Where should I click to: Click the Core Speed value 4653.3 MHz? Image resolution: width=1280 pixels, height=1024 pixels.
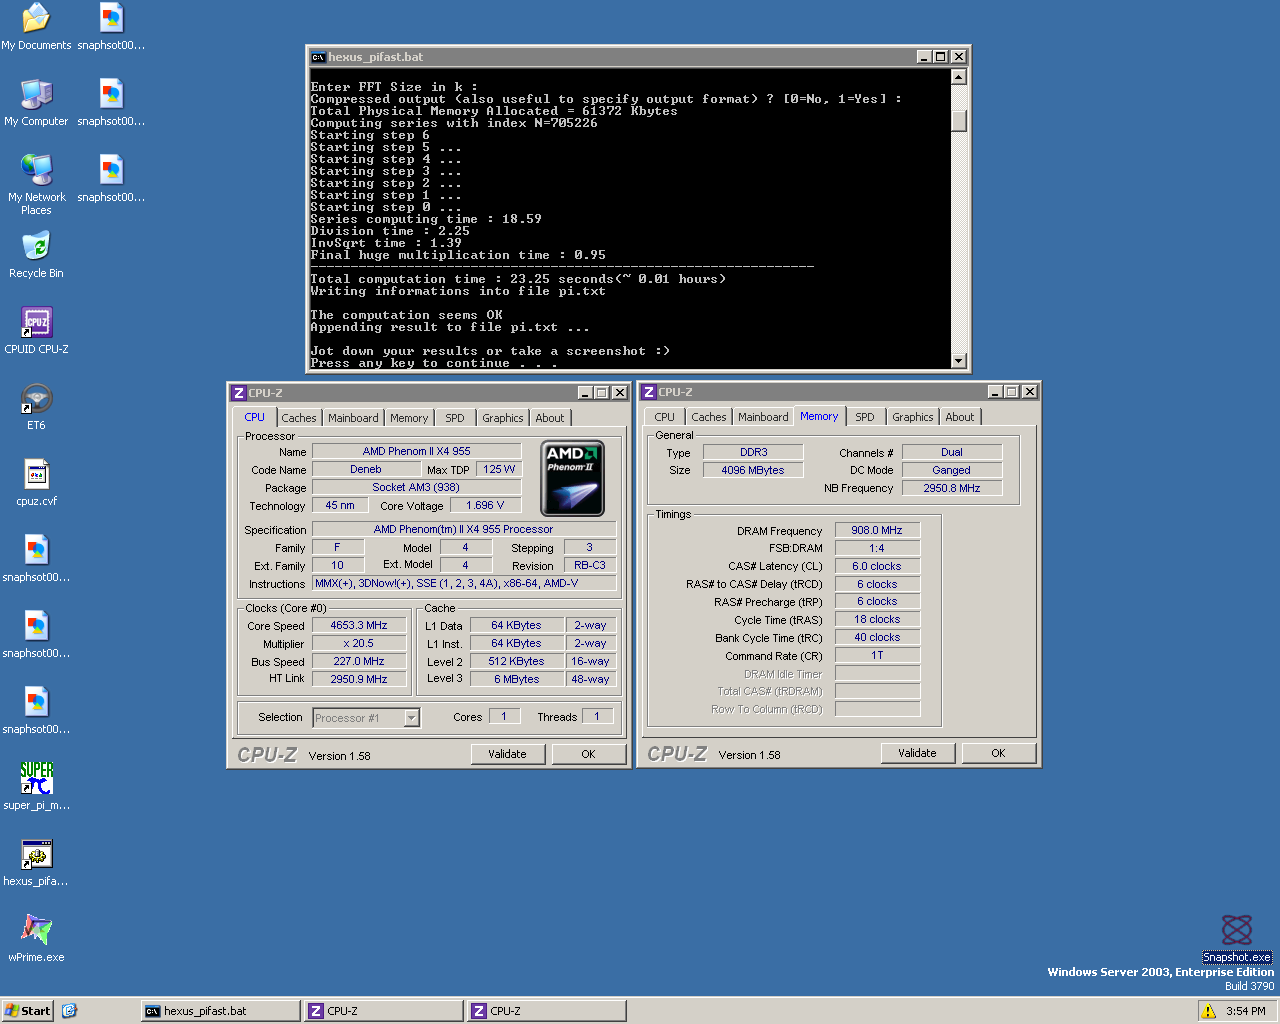[359, 625]
